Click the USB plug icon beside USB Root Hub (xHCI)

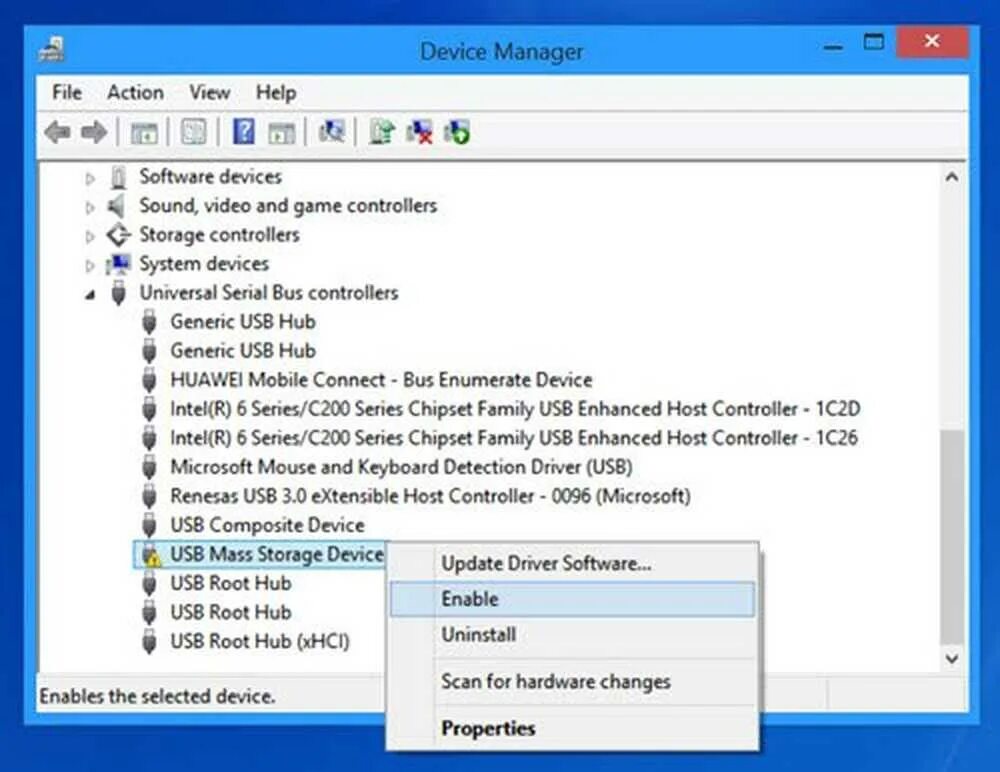click(x=149, y=642)
